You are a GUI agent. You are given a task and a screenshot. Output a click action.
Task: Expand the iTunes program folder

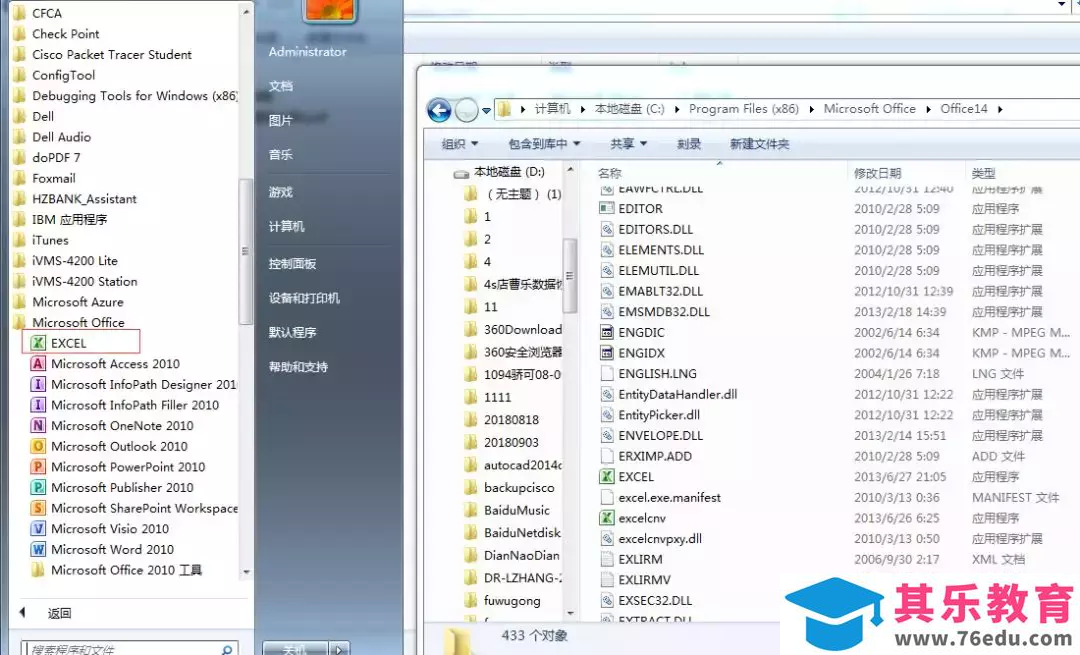click(41, 240)
